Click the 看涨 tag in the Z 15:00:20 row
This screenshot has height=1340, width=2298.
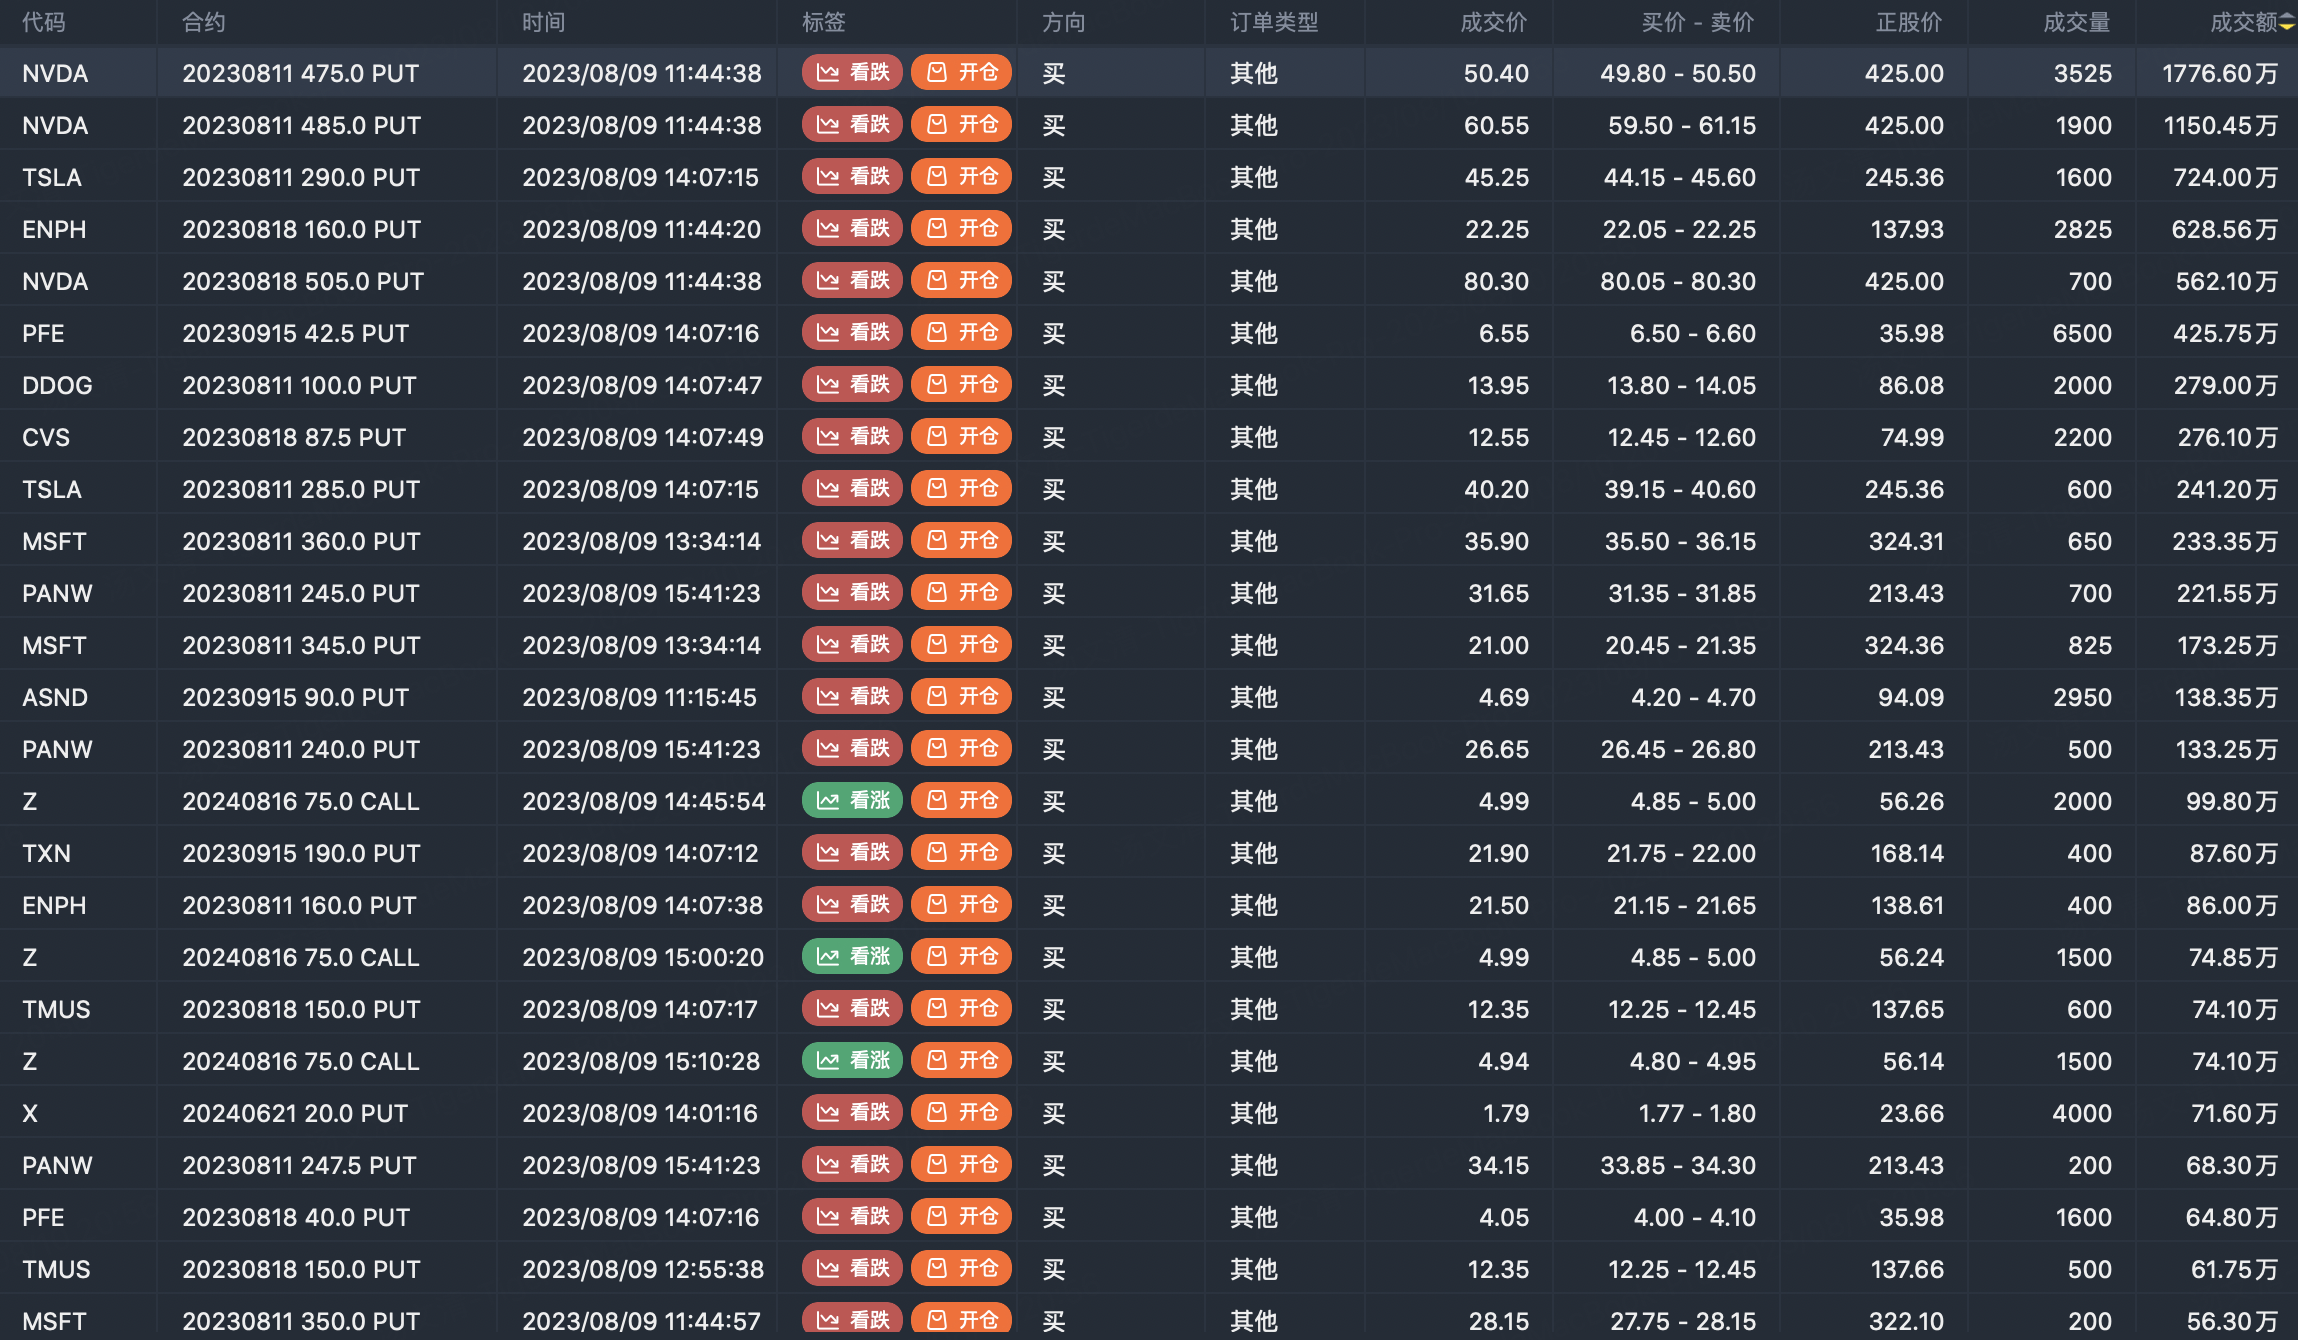852,957
